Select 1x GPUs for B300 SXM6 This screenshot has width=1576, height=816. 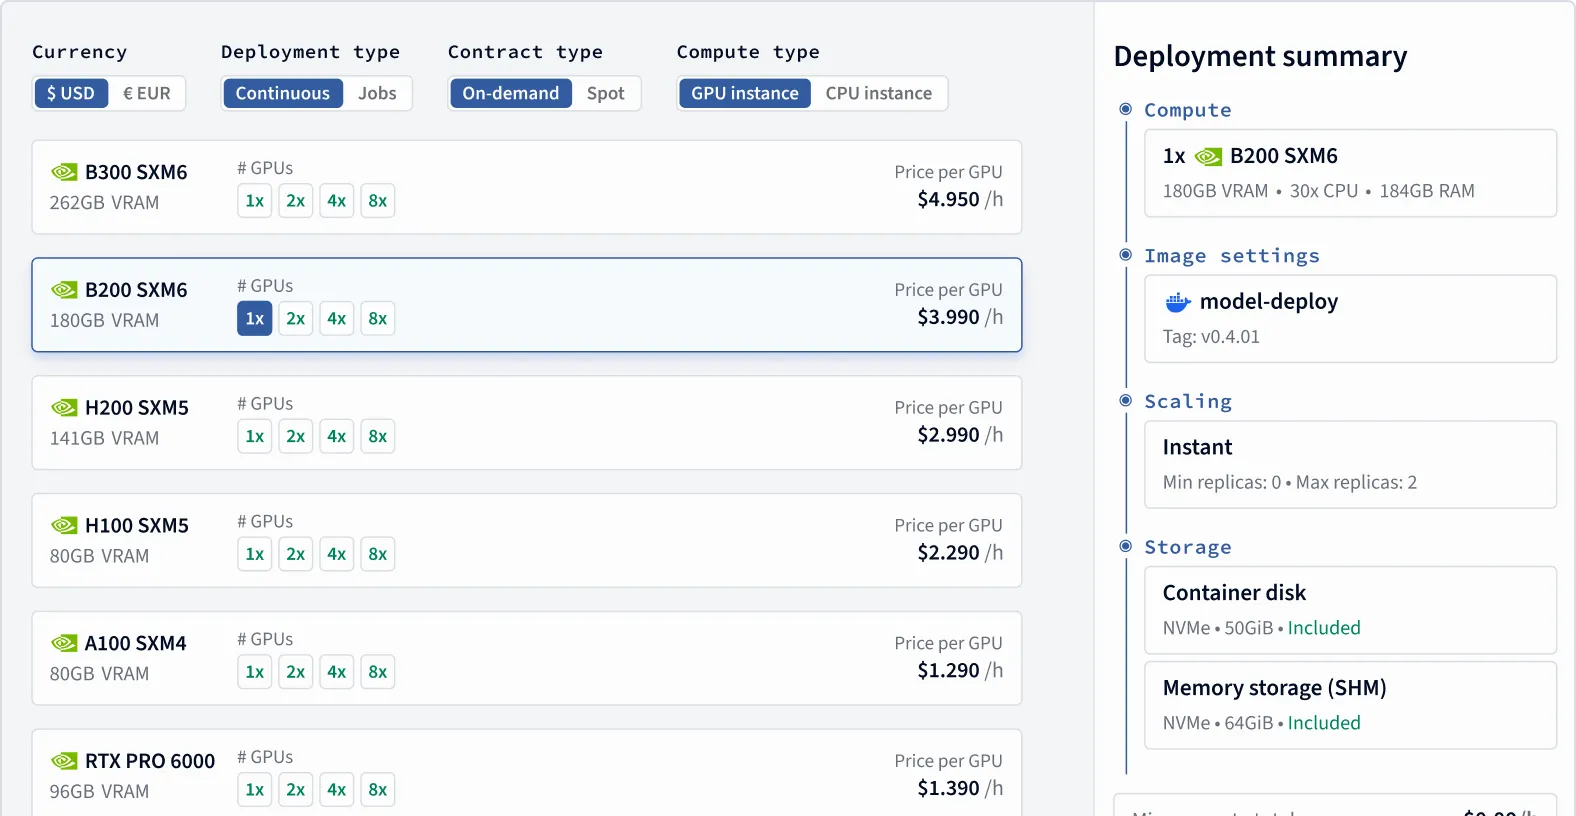(x=255, y=201)
